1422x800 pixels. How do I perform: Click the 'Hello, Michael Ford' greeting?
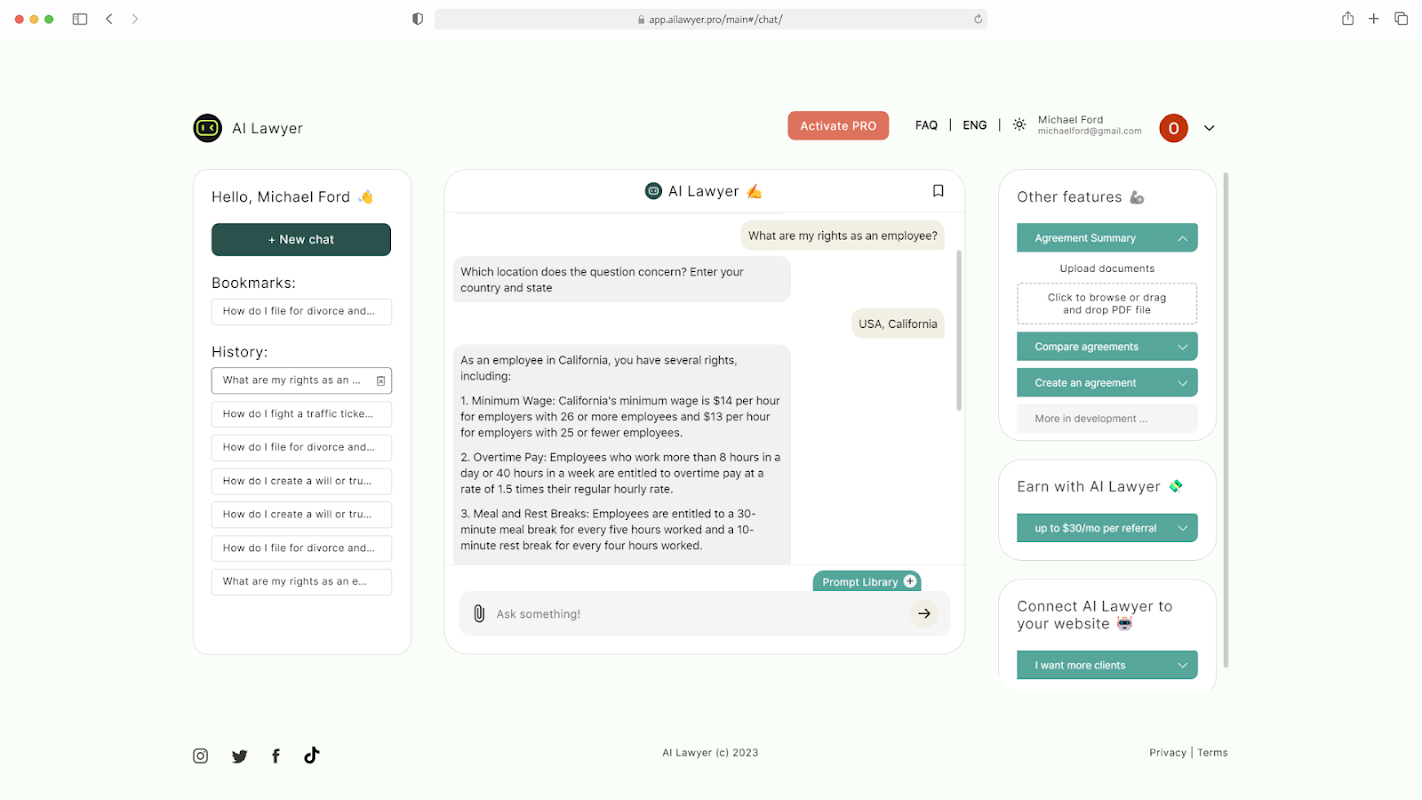[292, 197]
